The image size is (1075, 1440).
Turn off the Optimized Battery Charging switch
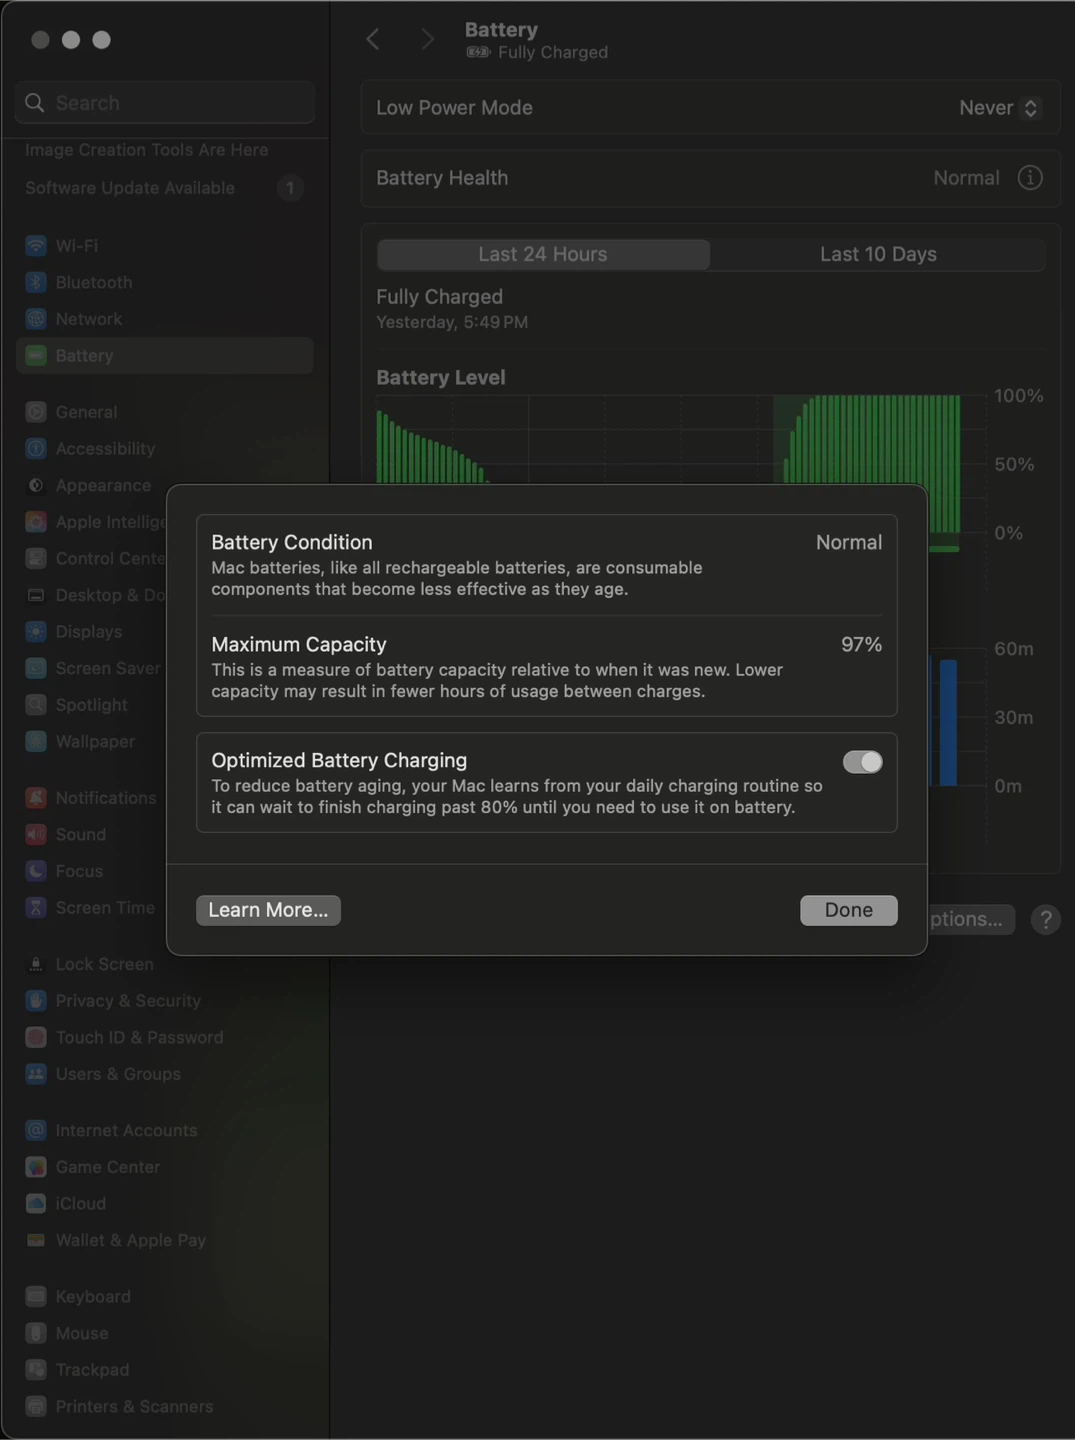[x=862, y=762]
